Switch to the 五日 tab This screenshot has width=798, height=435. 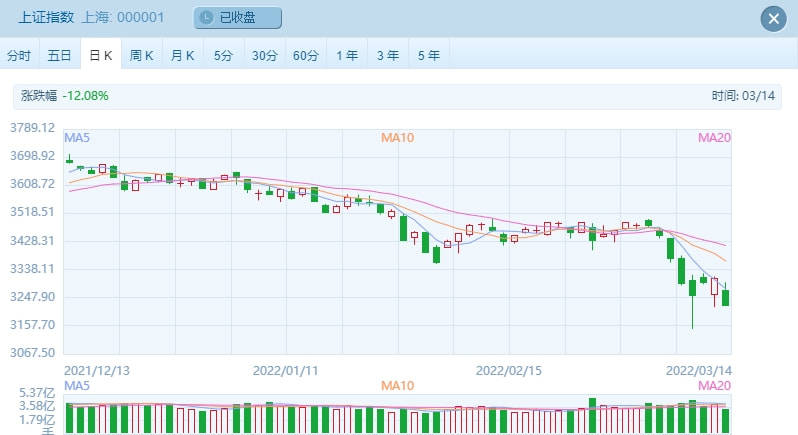(60, 55)
